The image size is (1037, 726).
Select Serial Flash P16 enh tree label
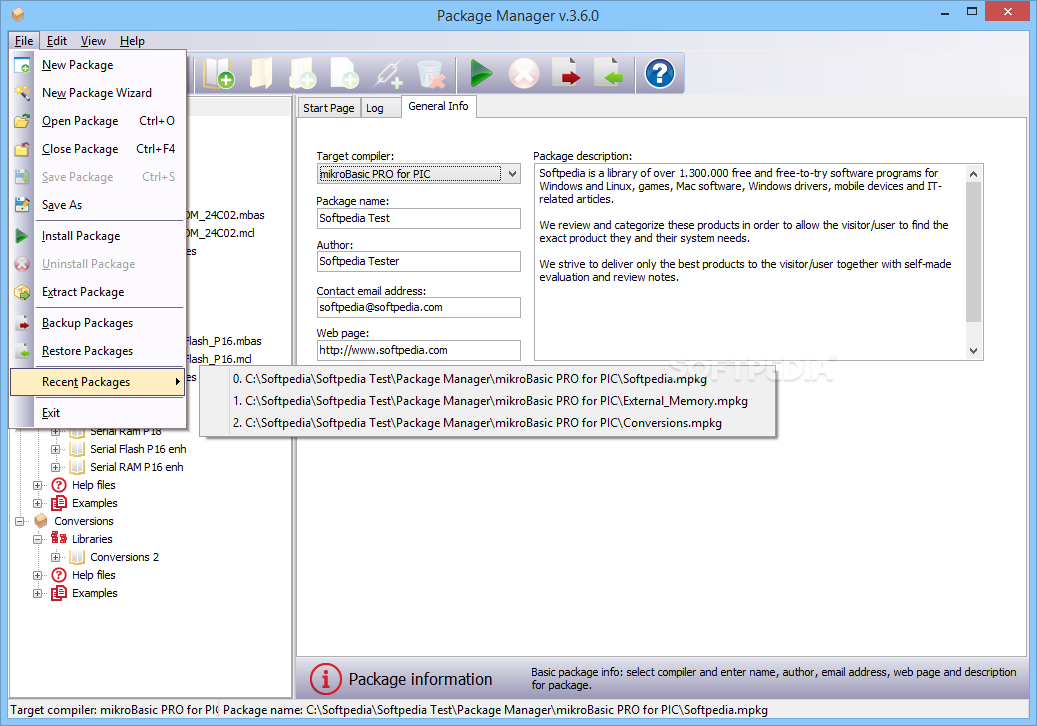point(138,449)
